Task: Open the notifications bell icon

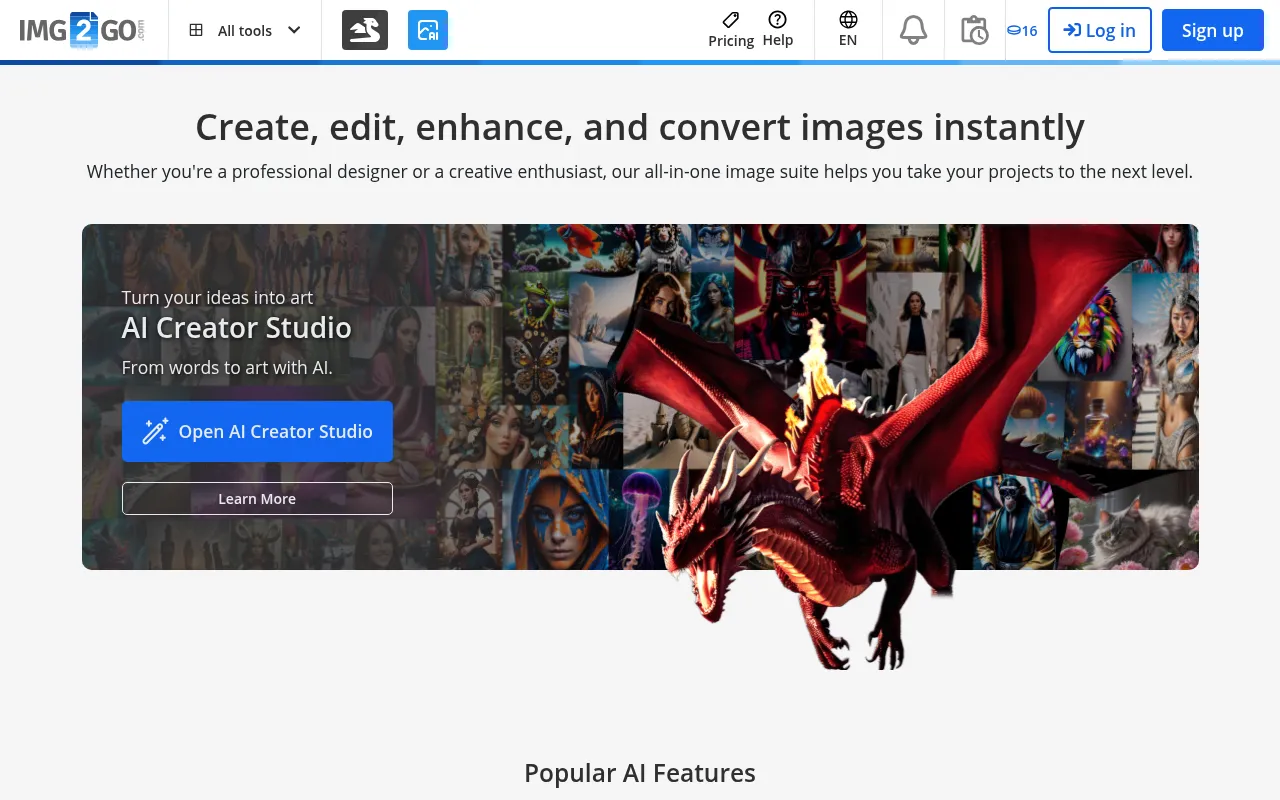Action: (912, 30)
